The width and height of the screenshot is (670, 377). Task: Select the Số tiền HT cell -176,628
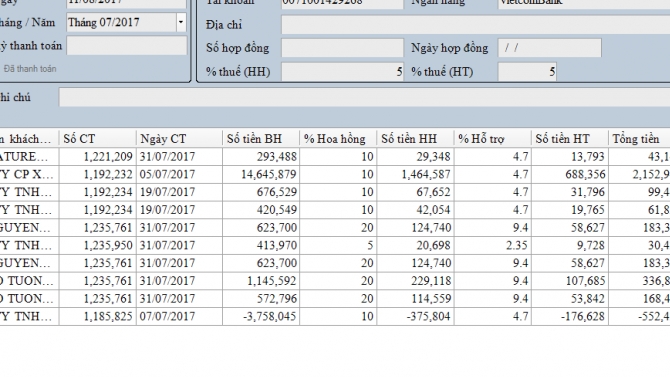[570, 316]
